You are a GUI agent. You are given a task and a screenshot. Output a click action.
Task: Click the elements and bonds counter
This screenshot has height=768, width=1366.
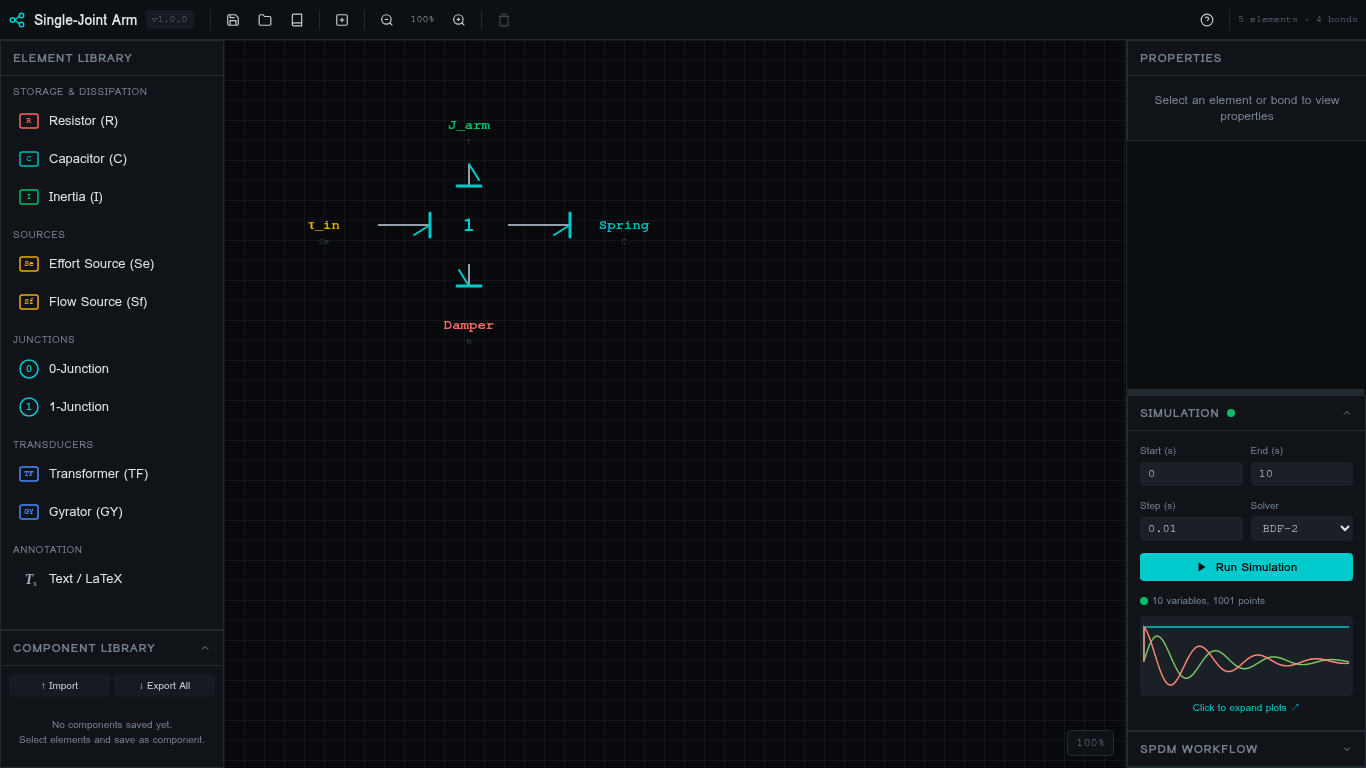pyautogui.click(x=1298, y=20)
